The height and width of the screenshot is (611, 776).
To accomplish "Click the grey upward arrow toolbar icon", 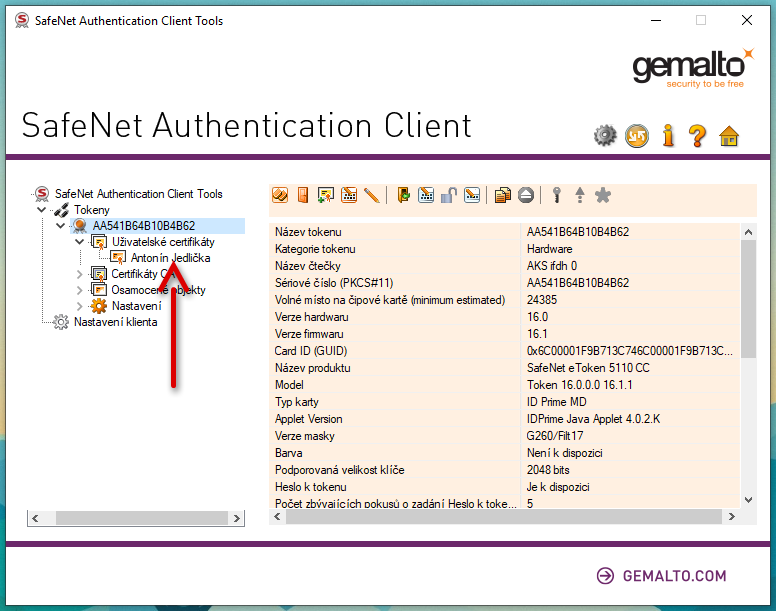I will pos(580,195).
